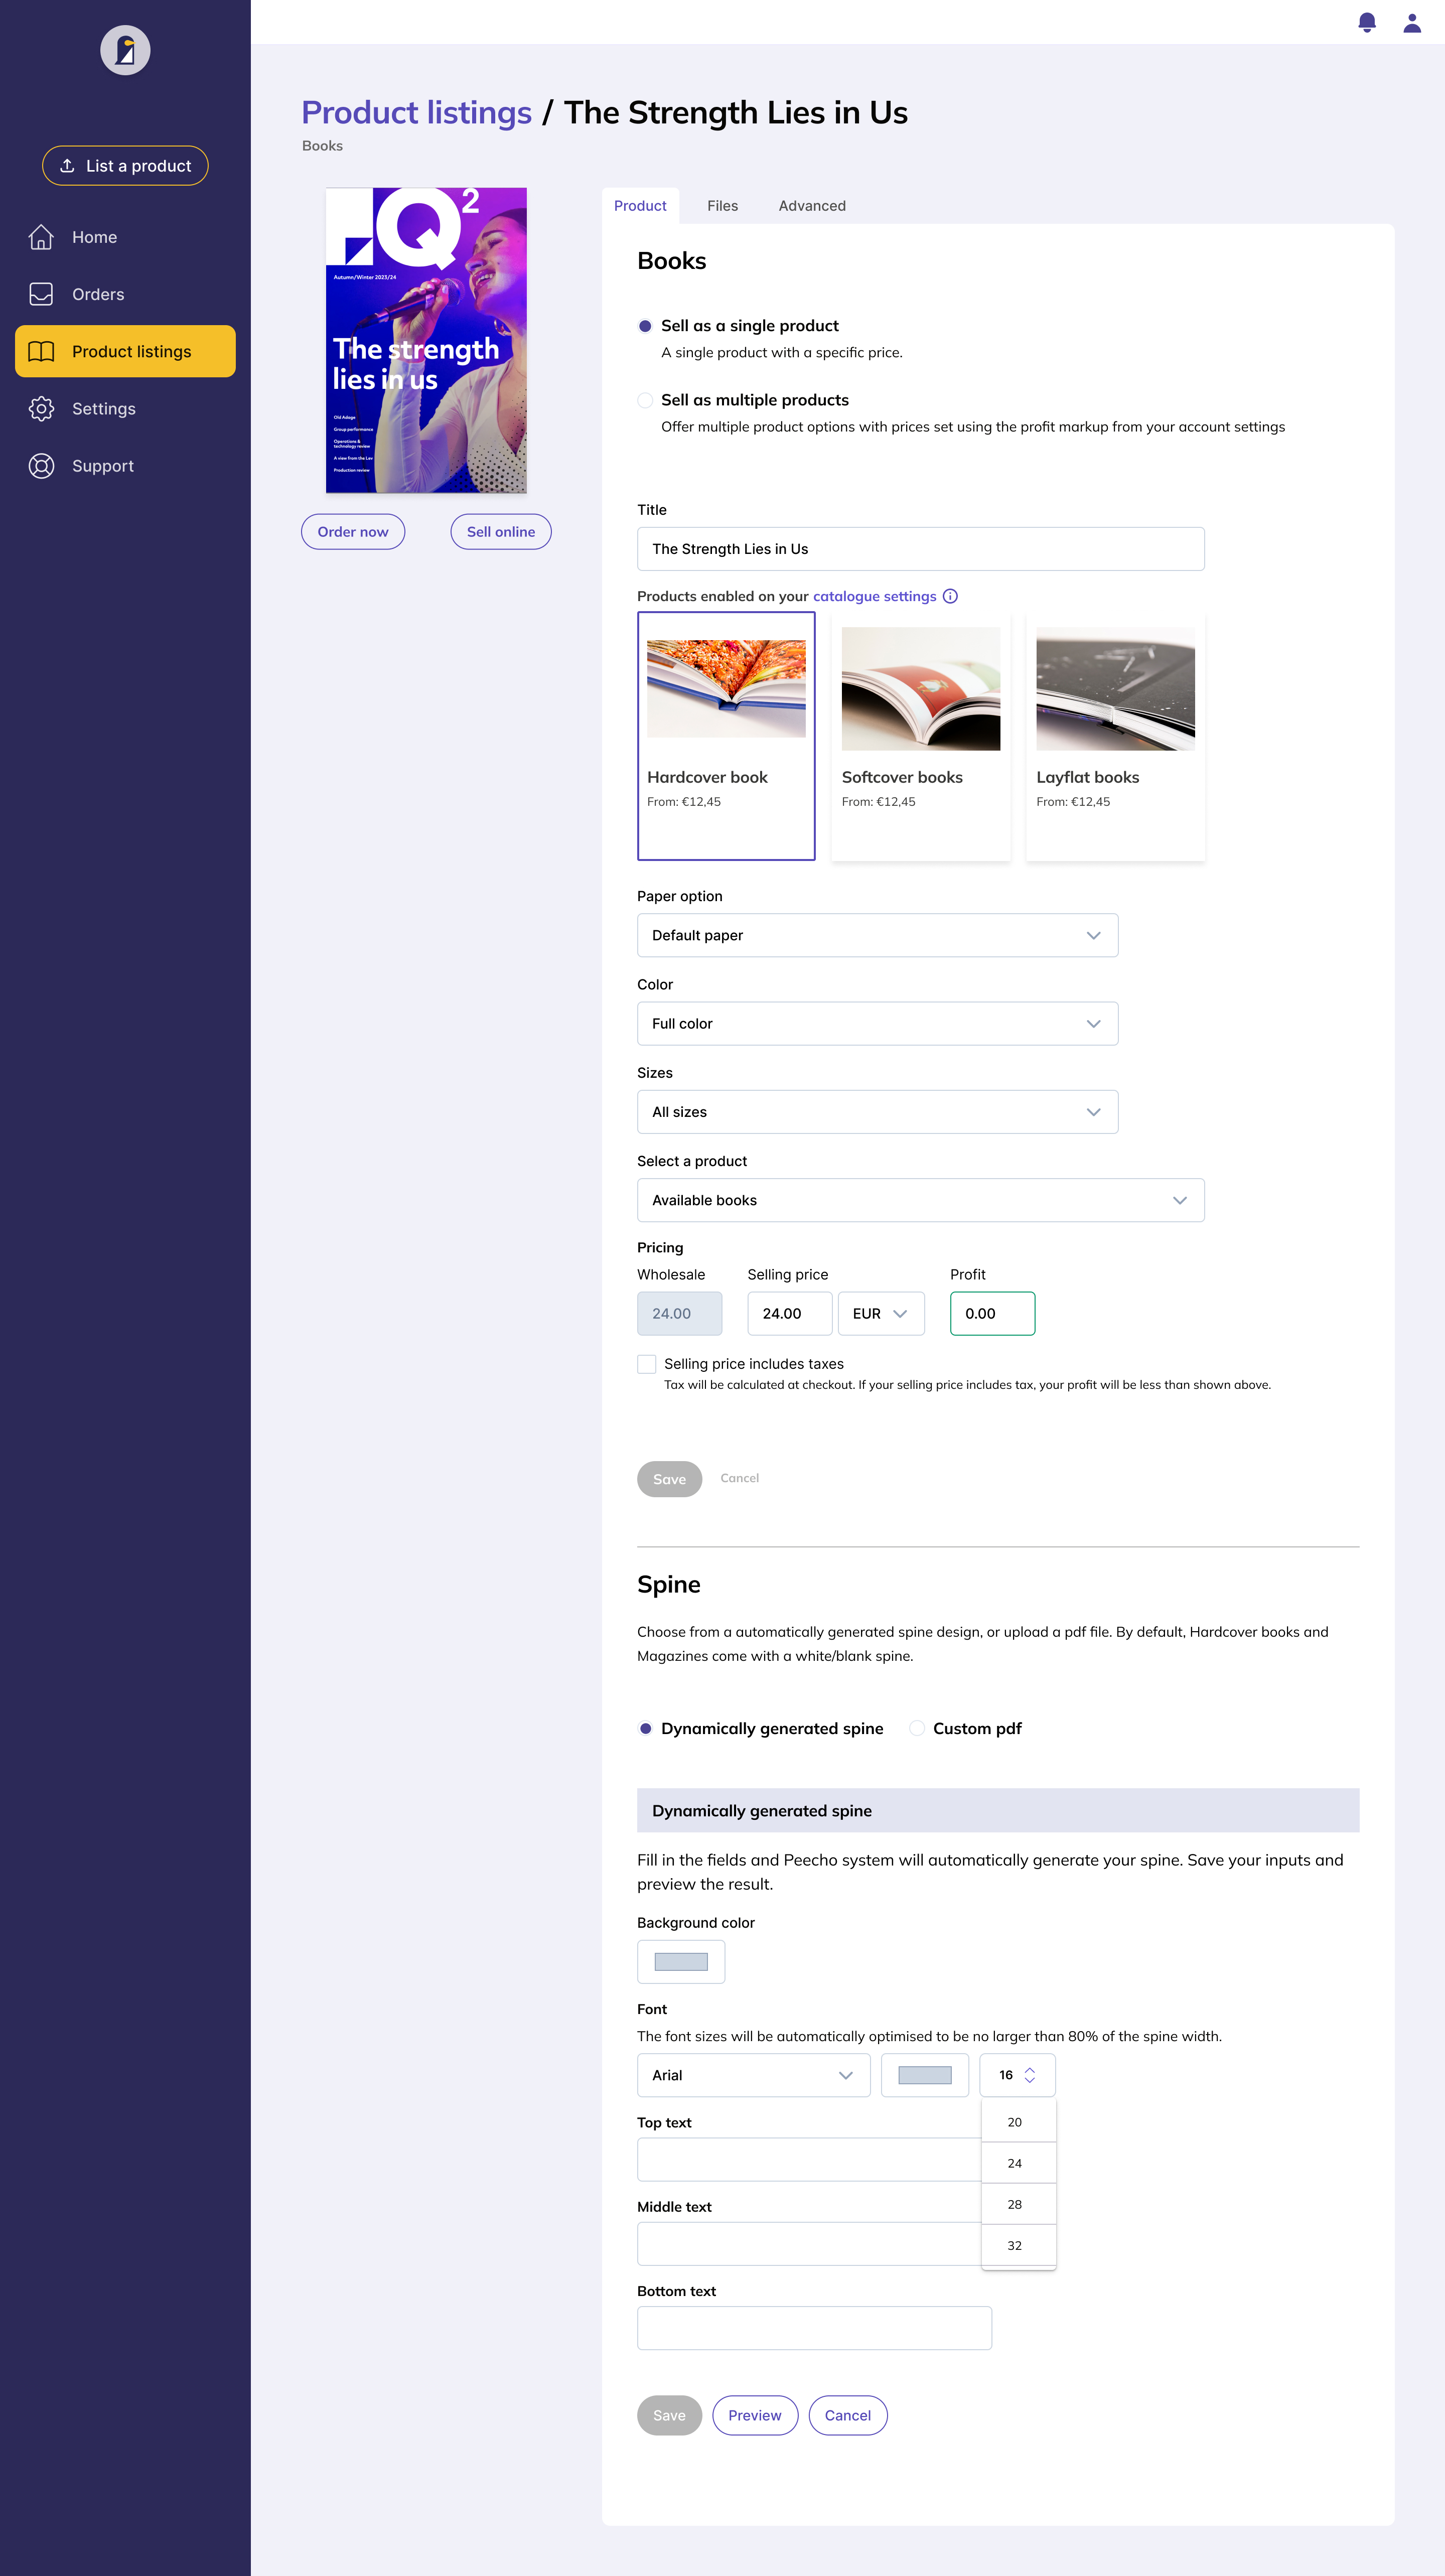Select the Product listings sidebar icon
The width and height of the screenshot is (1445, 2576).
coord(42,351)
